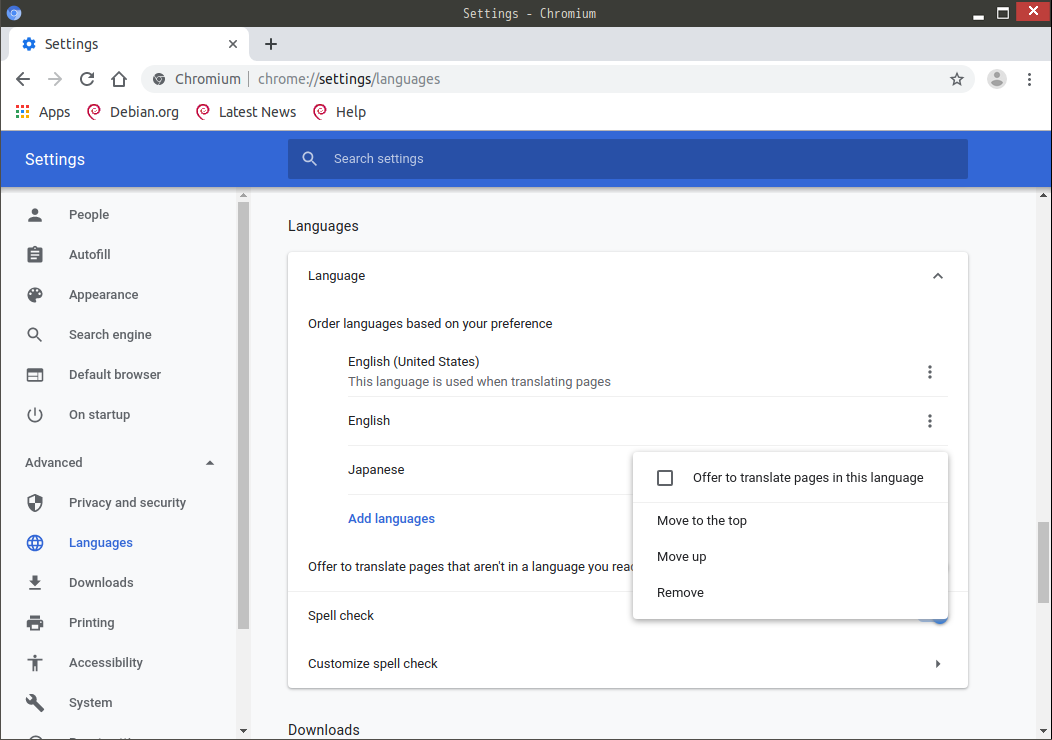The height and width of the screenshot is (740, 1052).
Task: Open the Appearance settings section
Action: 103,295
